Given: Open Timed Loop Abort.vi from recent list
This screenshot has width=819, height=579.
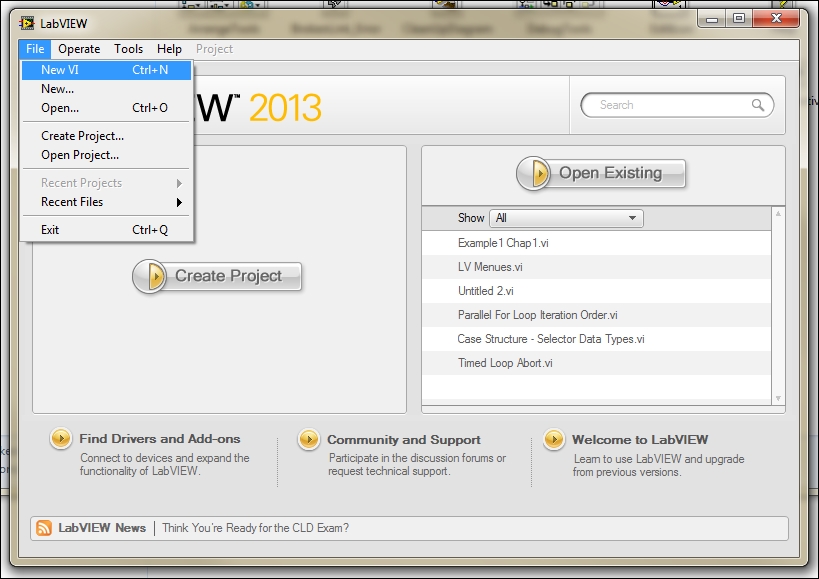Looking at the screenshot, I should pos(596,363).
